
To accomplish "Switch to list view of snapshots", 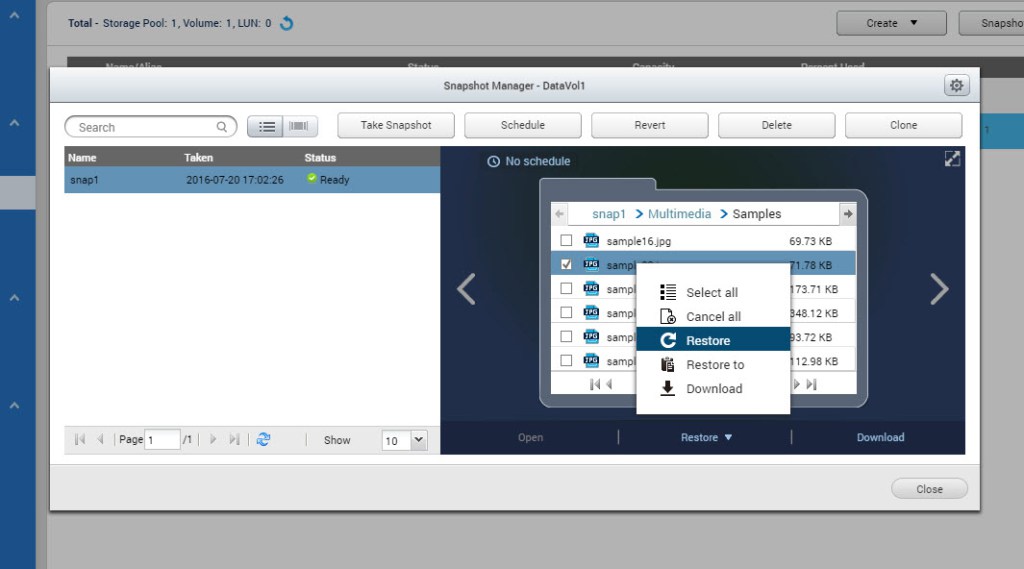I will 267,127.
